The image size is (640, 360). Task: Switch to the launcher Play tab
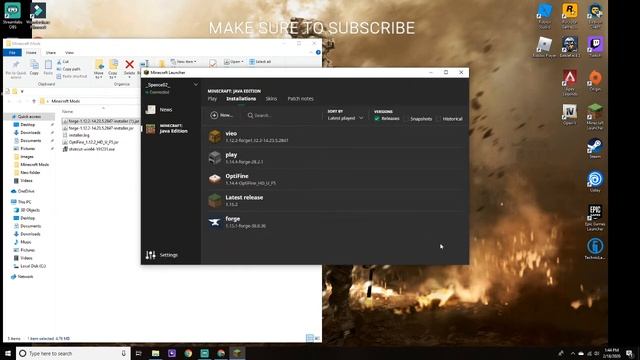212,99
